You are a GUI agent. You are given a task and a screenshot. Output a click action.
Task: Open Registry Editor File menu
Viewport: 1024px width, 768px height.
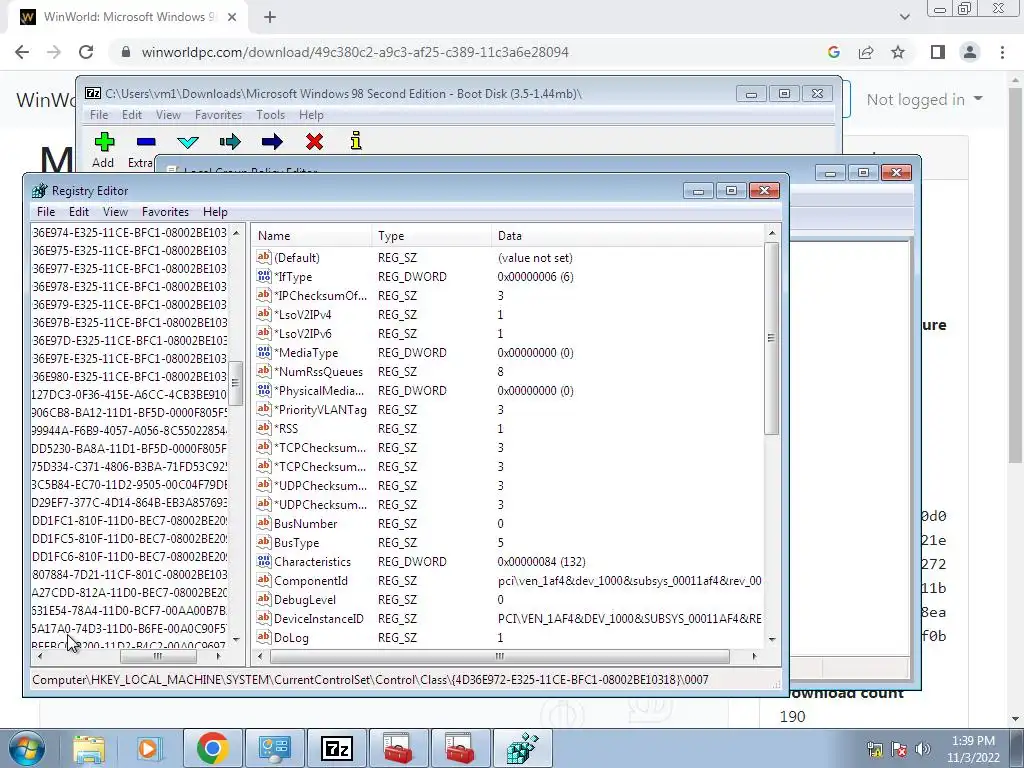coord(46,212)
